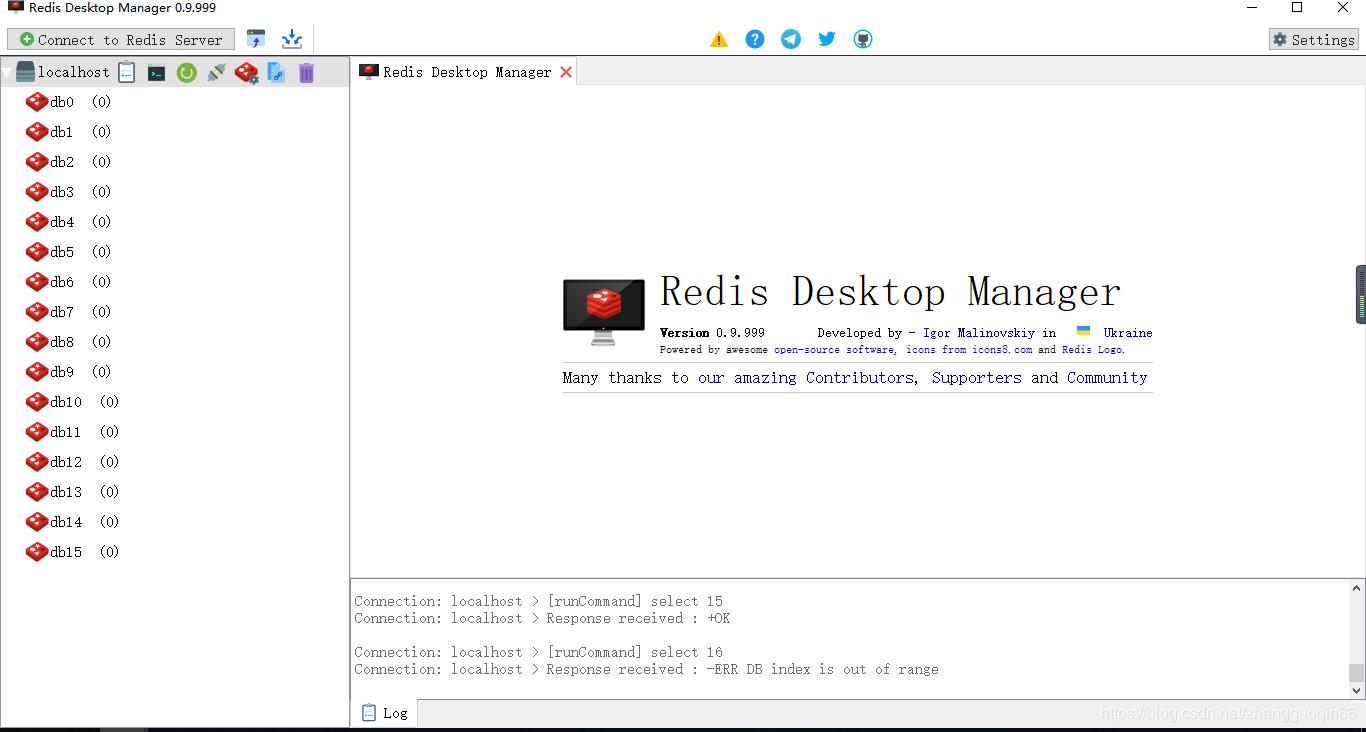Click the Redis monitor logo image
Viewport: 1366px width, 732px height.
click(604, 312)
